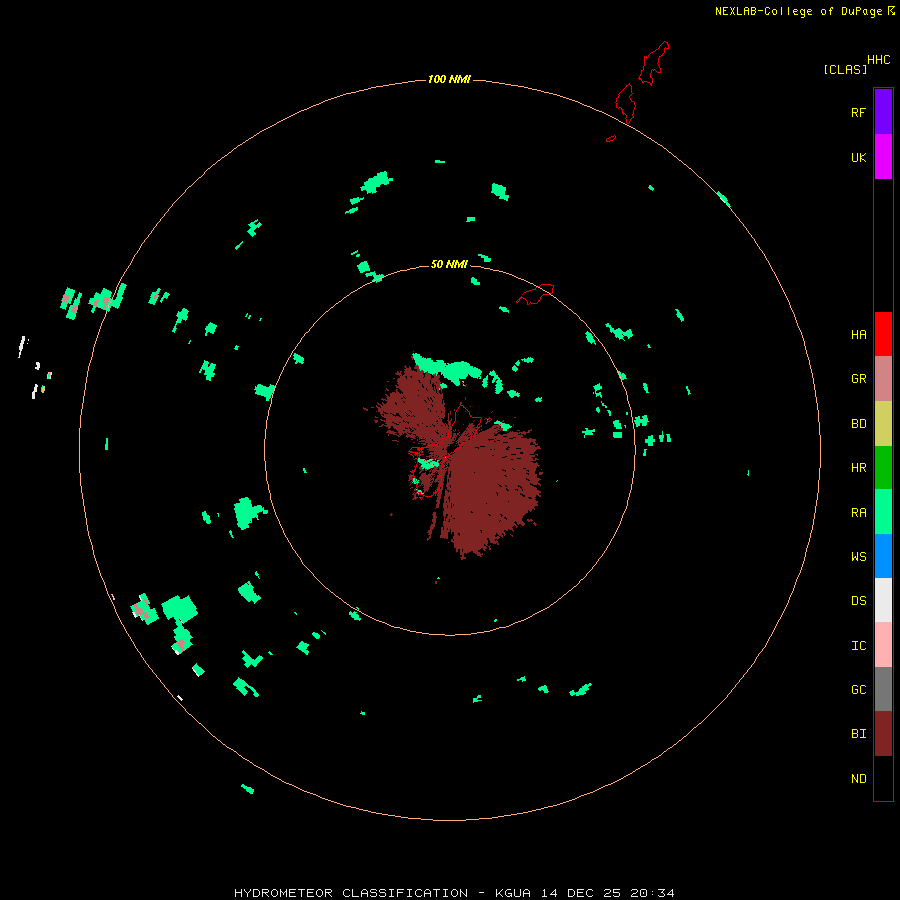
Task: Click the GC legend label
Action: pos(858,690)
